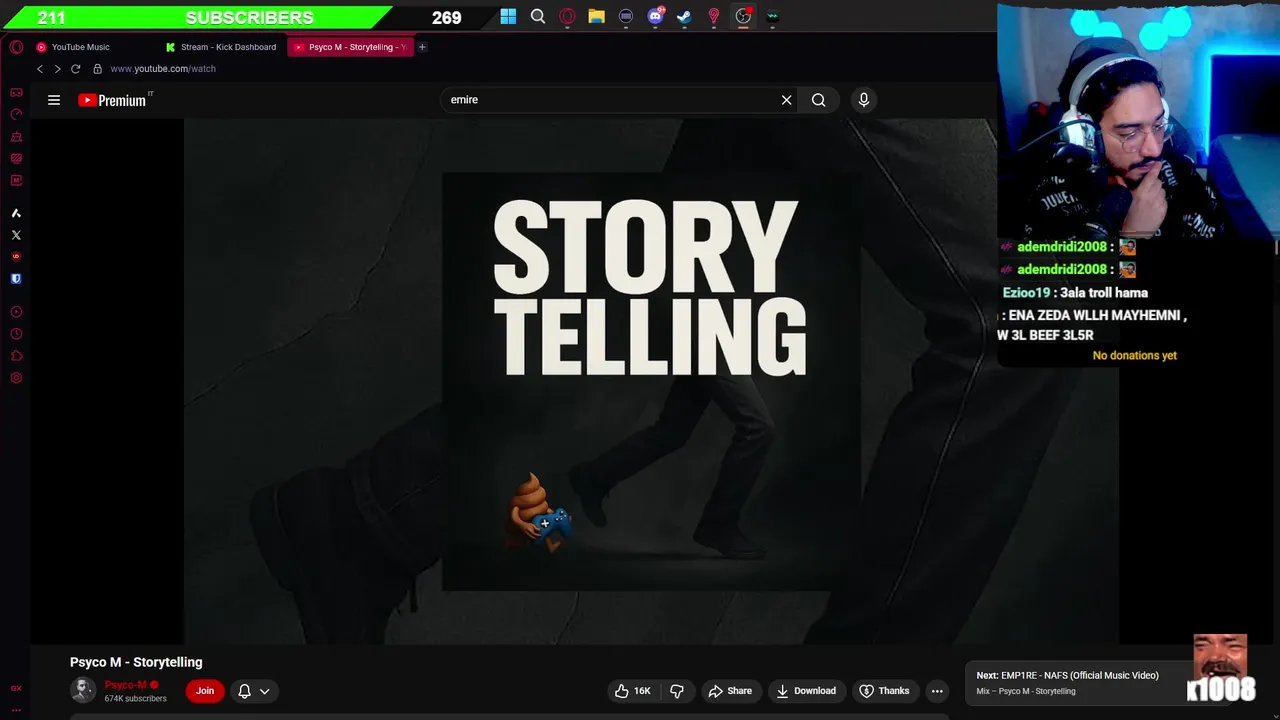The image size is (1280, 720).
Task: Open the X (Twitter) sidebar panel
Action: click(x=16, y=235)
